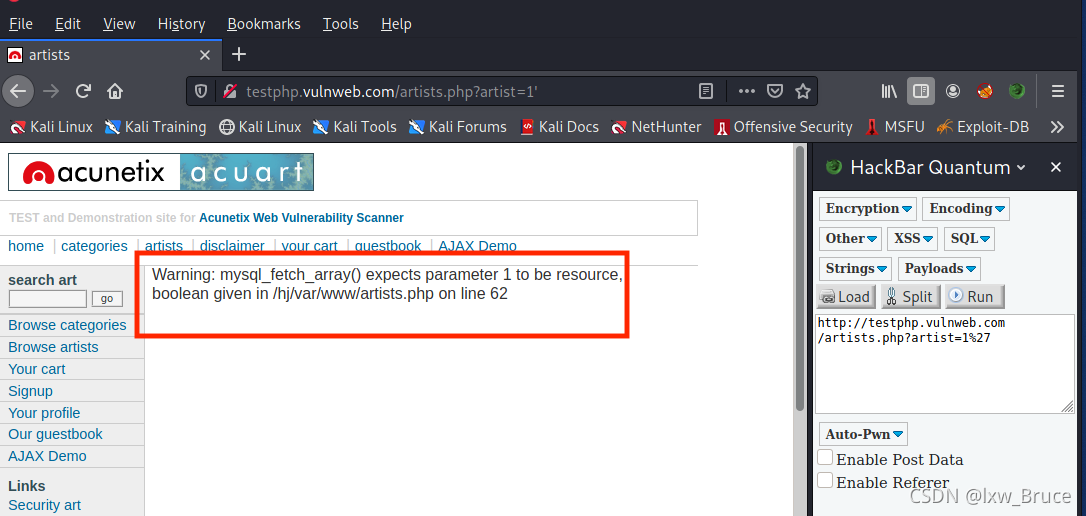
Task: Click the forward navigation arrow
Action: click(51, 91)
